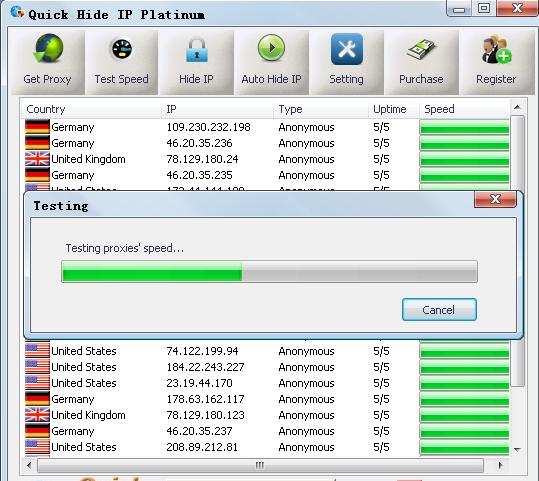Select proxy 46.20.35.236
Screen dimensions: 539x481
266,143
